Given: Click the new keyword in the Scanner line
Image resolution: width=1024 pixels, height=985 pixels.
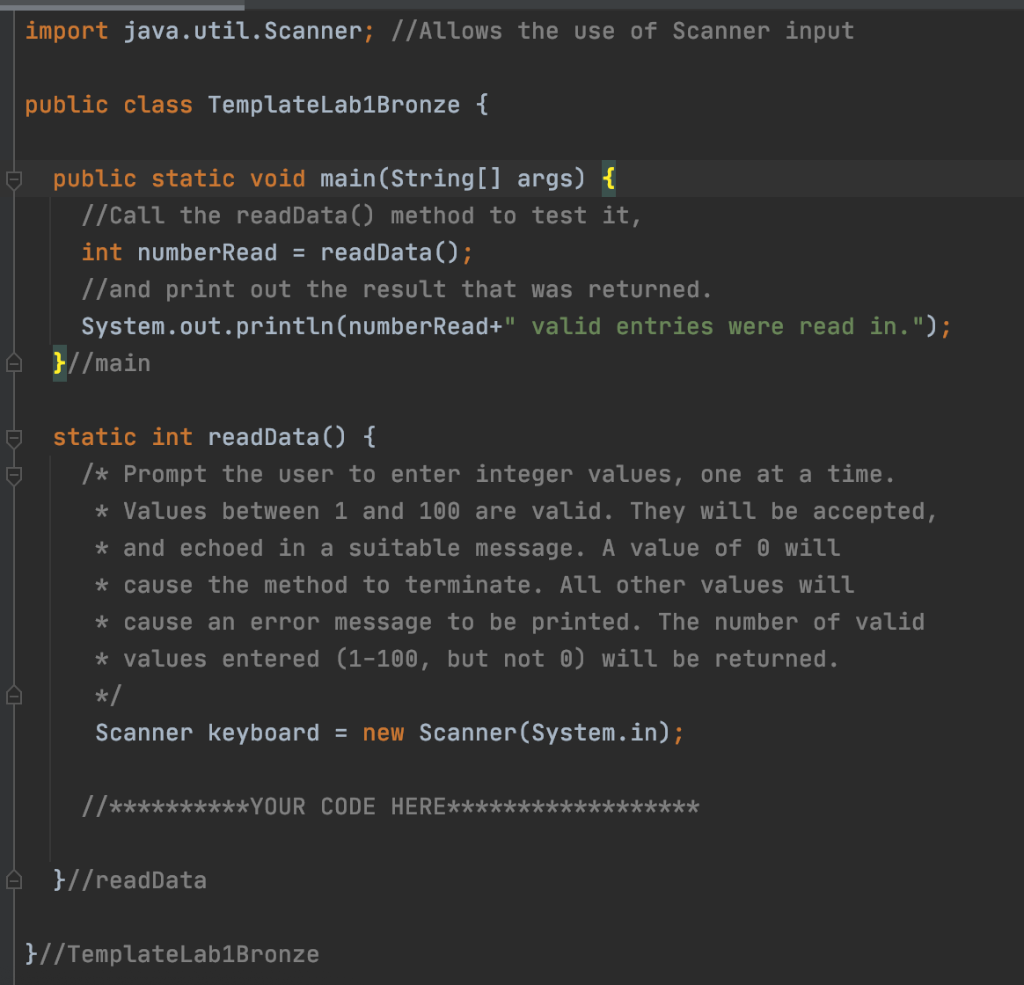Looking at the screenshot, I should [384, 732].
